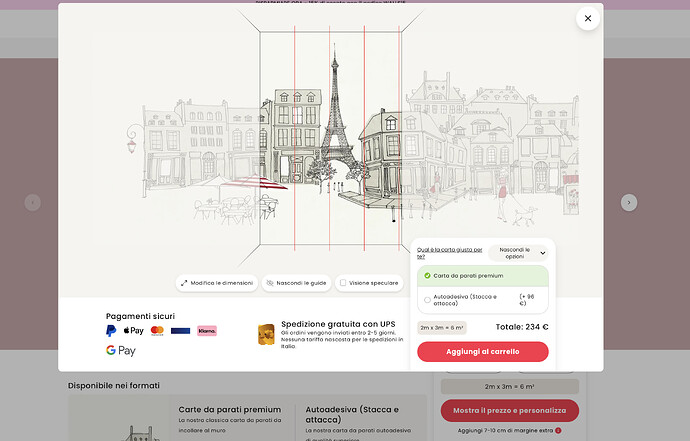Select Autoadesiva (Stacca e attacca) option
Image resolution: width=690 pixels, height=441 pixels.
(x=483, y=300)
